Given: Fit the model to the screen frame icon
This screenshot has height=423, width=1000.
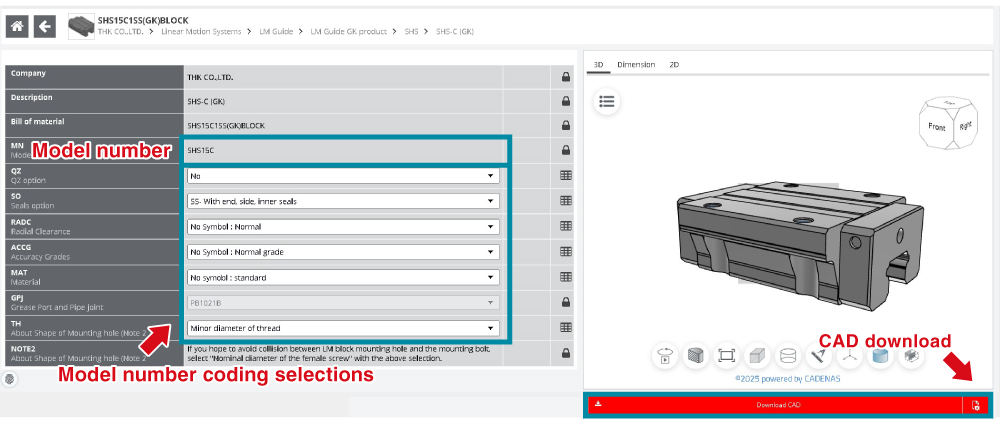Looking at the screenshot, I should point(725,356).
